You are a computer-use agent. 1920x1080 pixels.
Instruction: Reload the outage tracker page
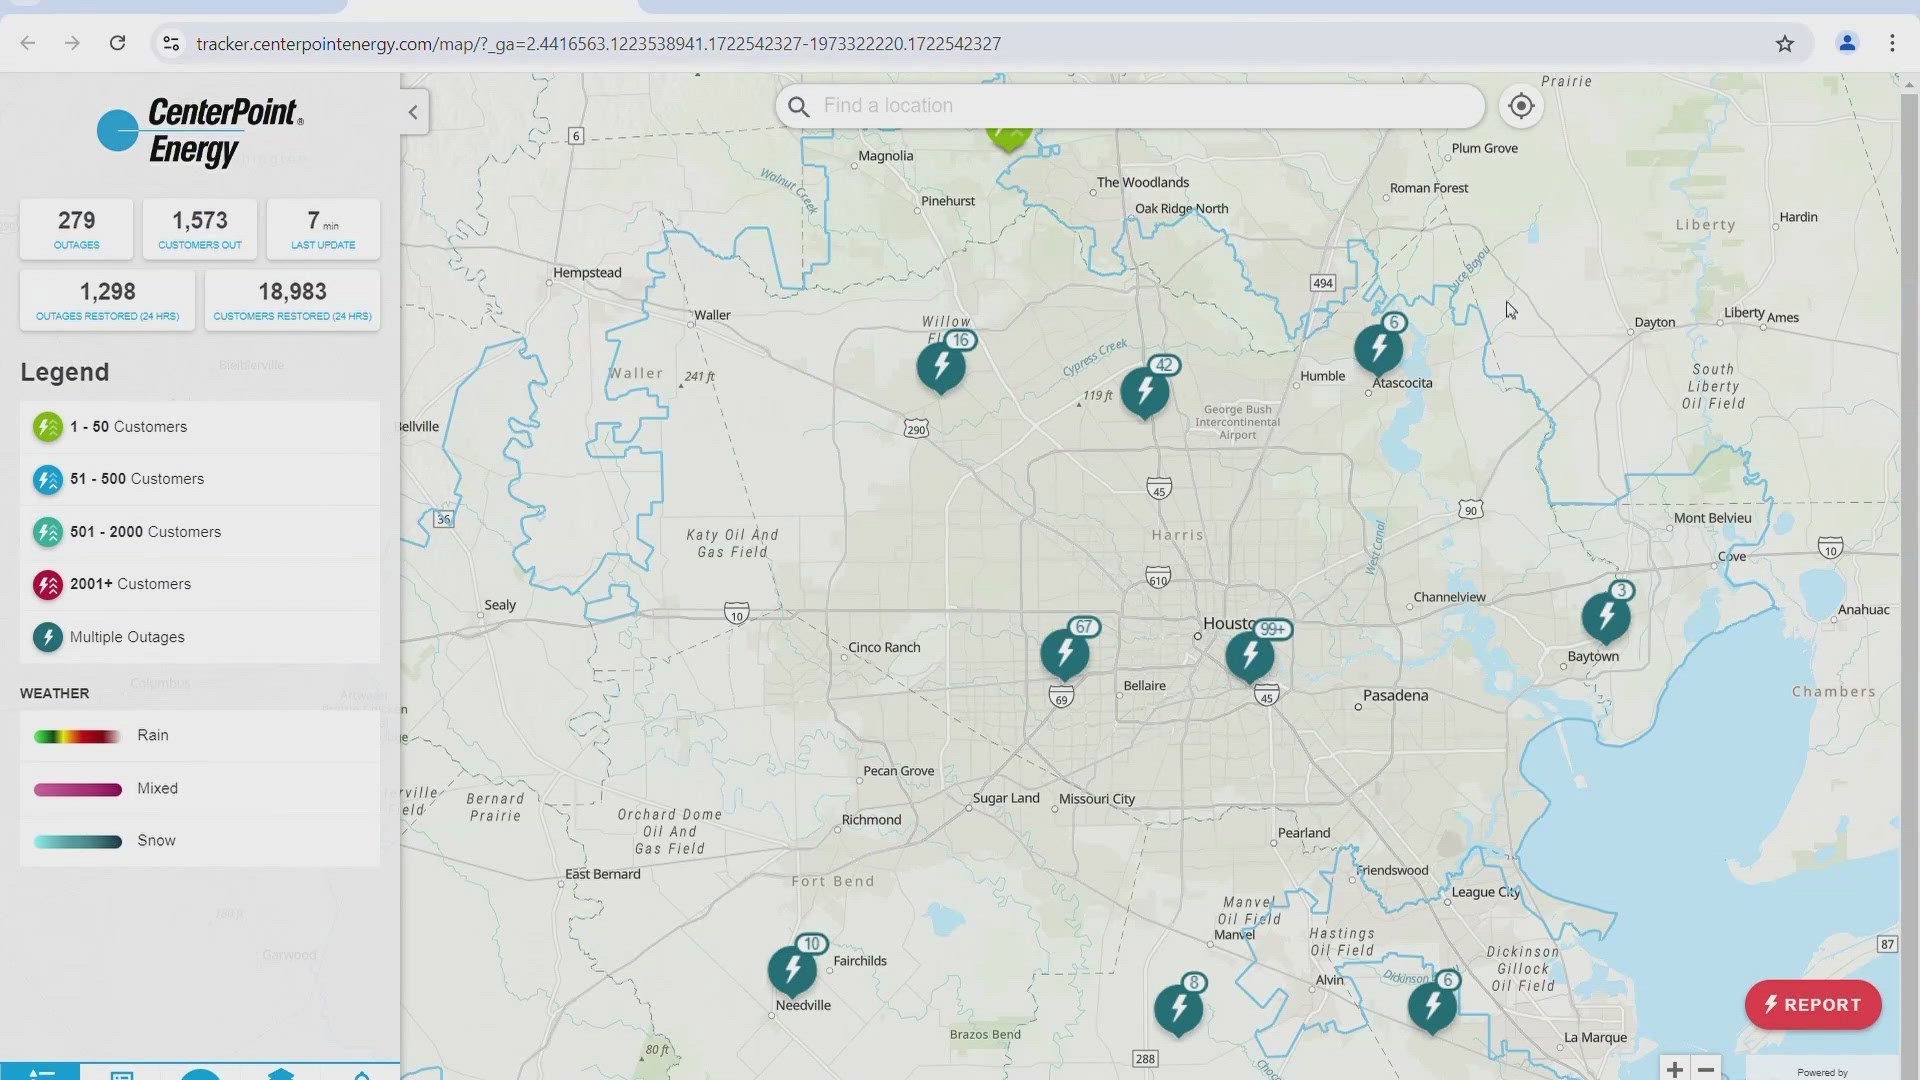click(x=118, y=43)
